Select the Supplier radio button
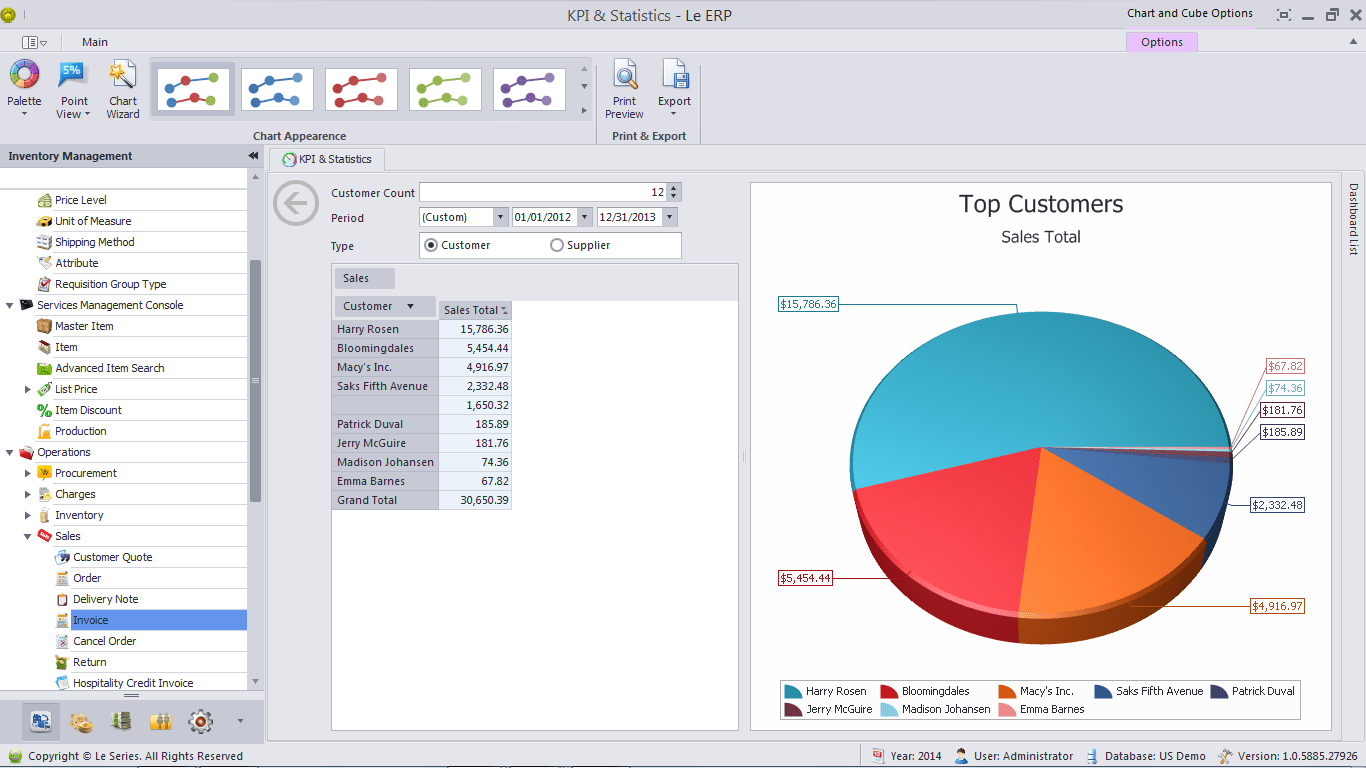1366x768 pixels. (557, 244)
